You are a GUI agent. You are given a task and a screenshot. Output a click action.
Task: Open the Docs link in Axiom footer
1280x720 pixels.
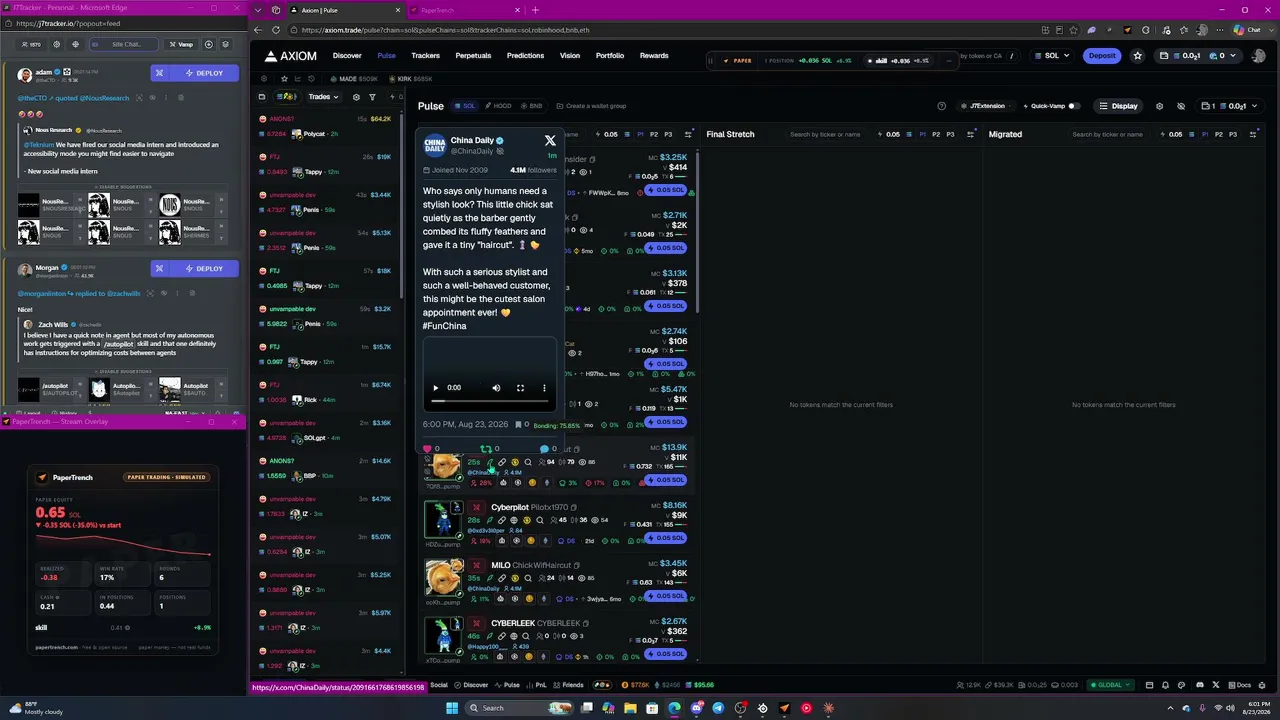1240,685
